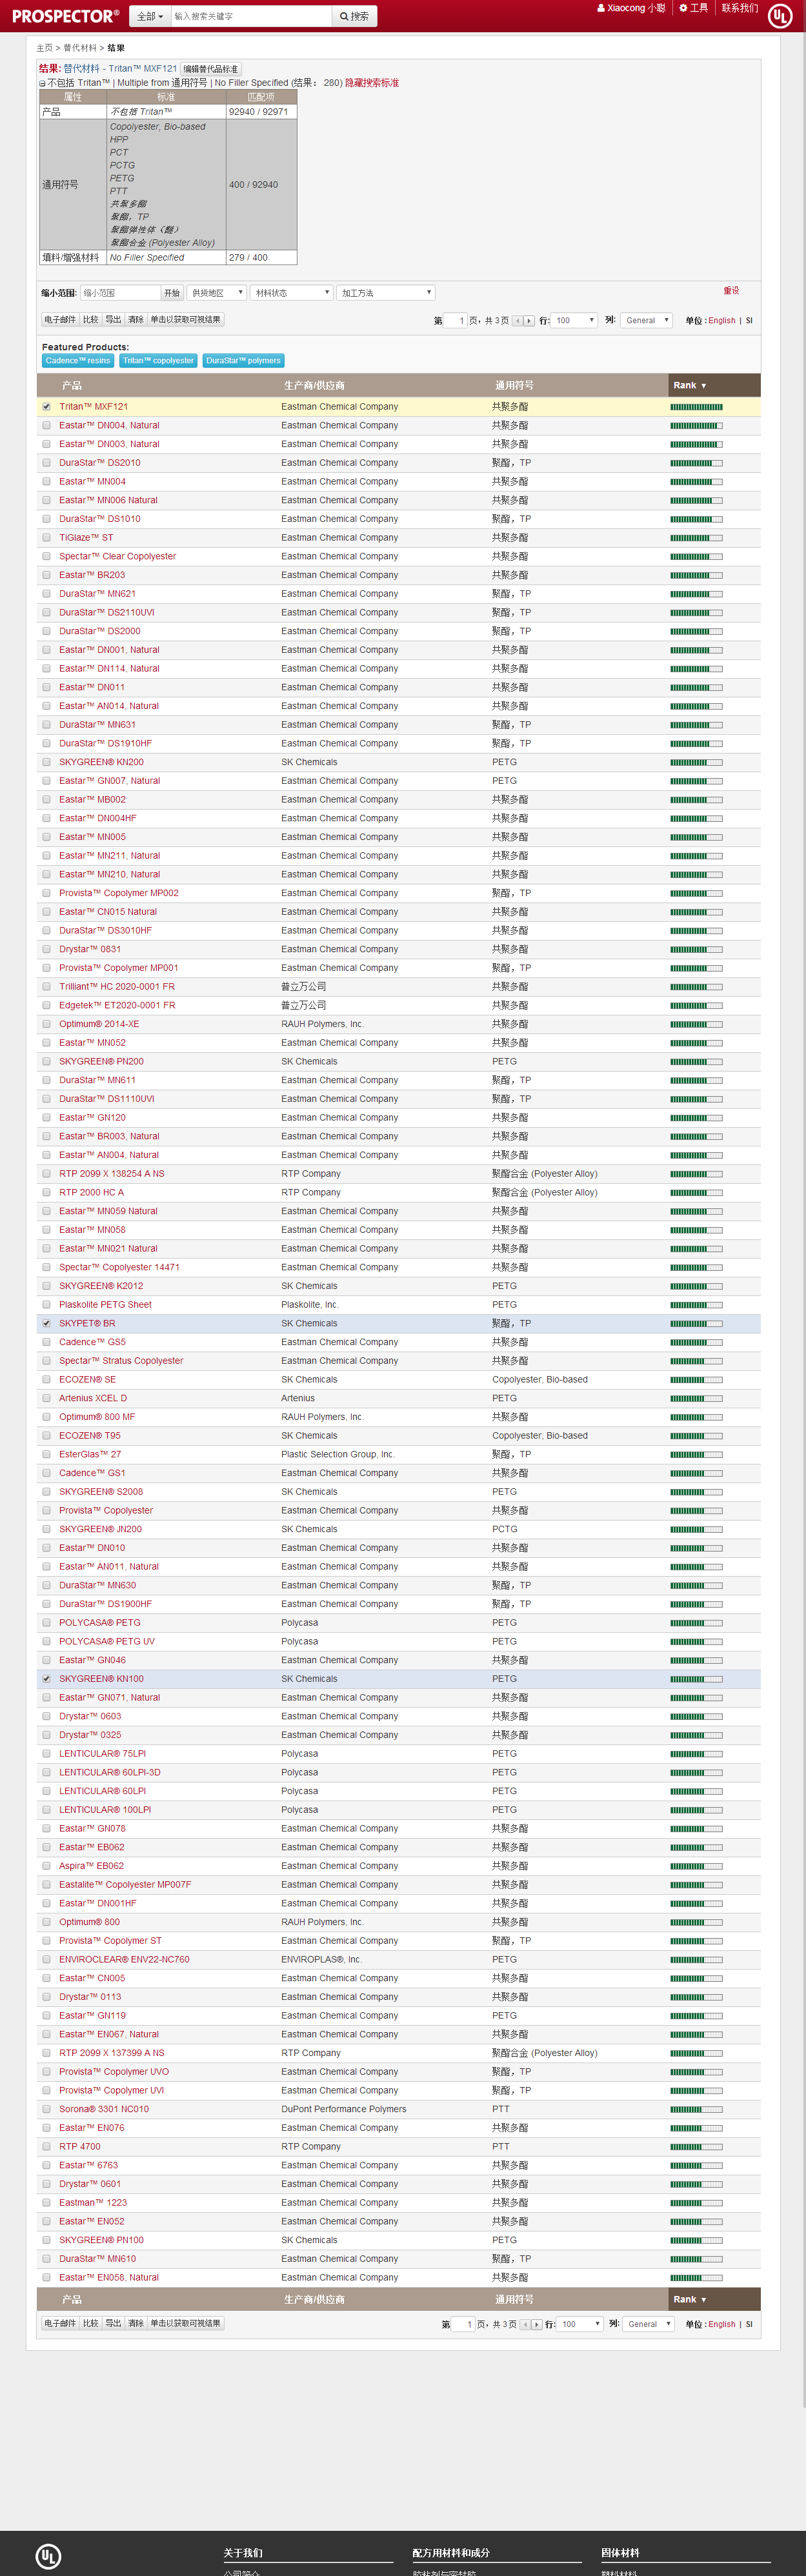806x2576 pixels.
Task: Uncheck the Tritan™ MXF121 row checkbox
Action: (46, 407)
